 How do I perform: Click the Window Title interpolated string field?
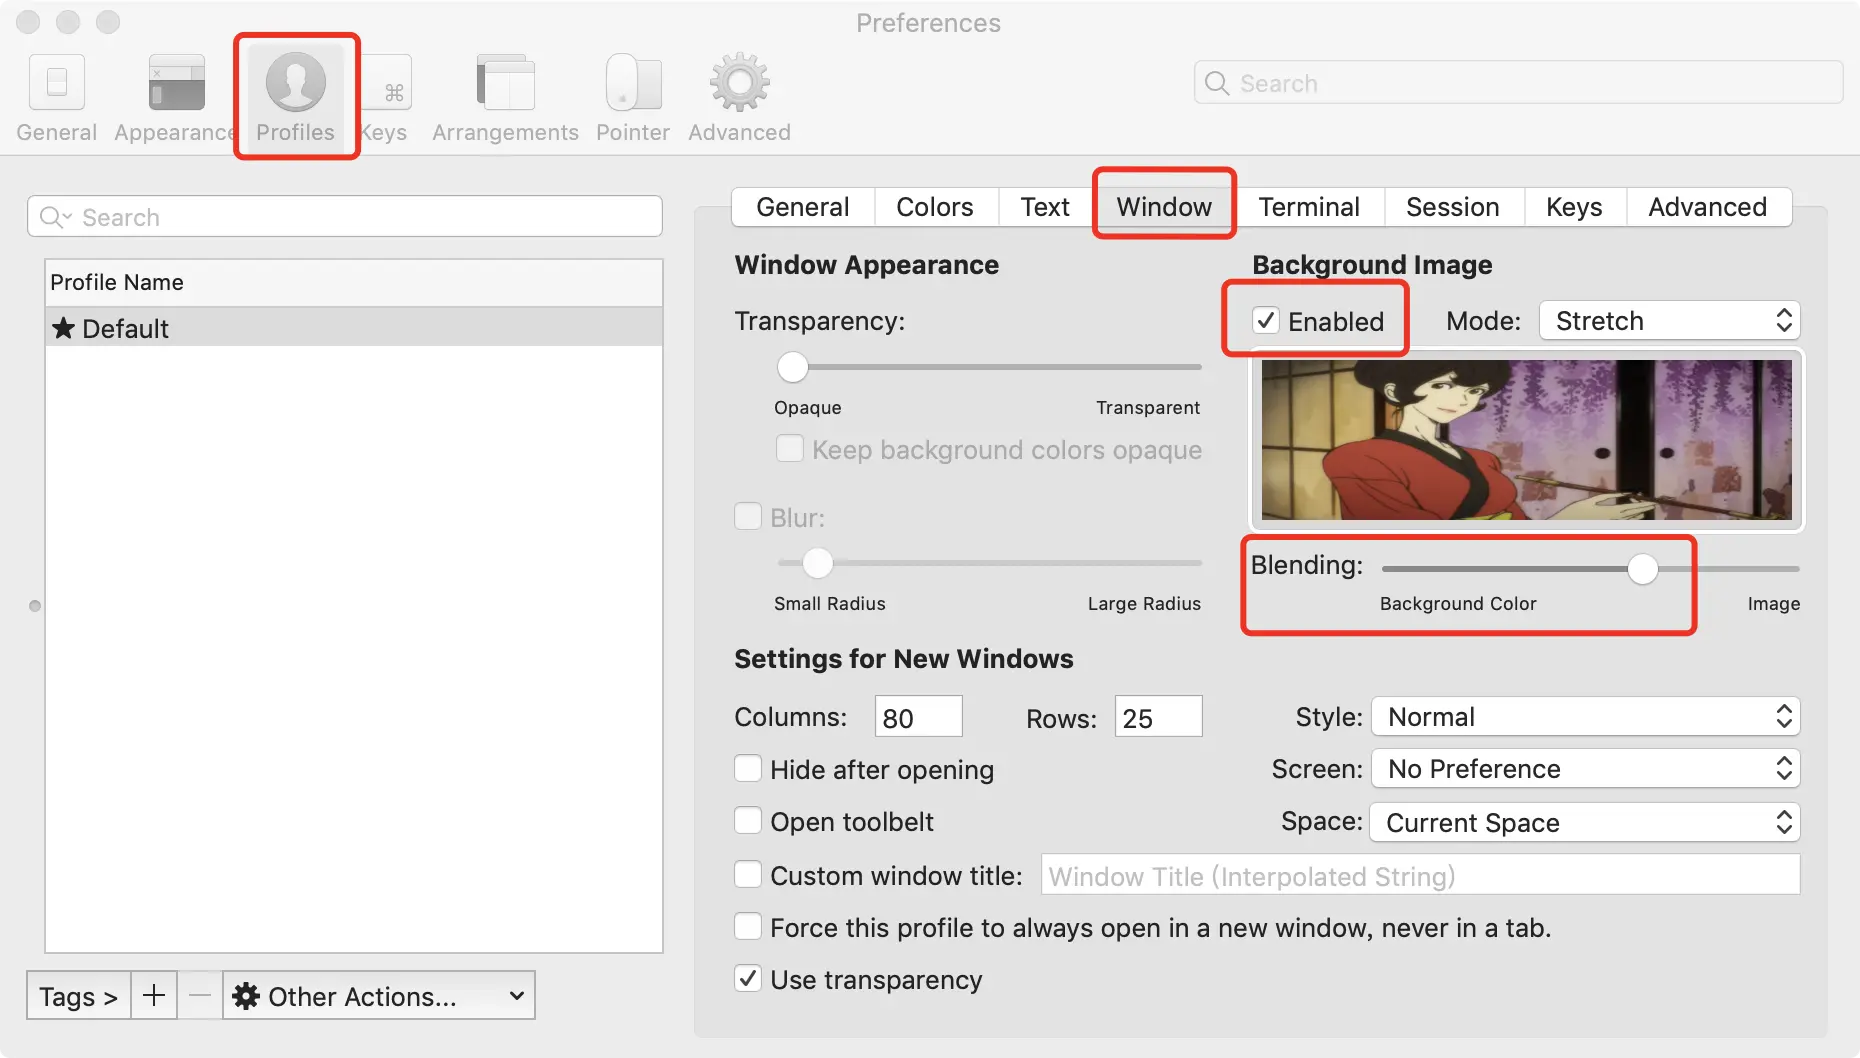point(1420,875)
